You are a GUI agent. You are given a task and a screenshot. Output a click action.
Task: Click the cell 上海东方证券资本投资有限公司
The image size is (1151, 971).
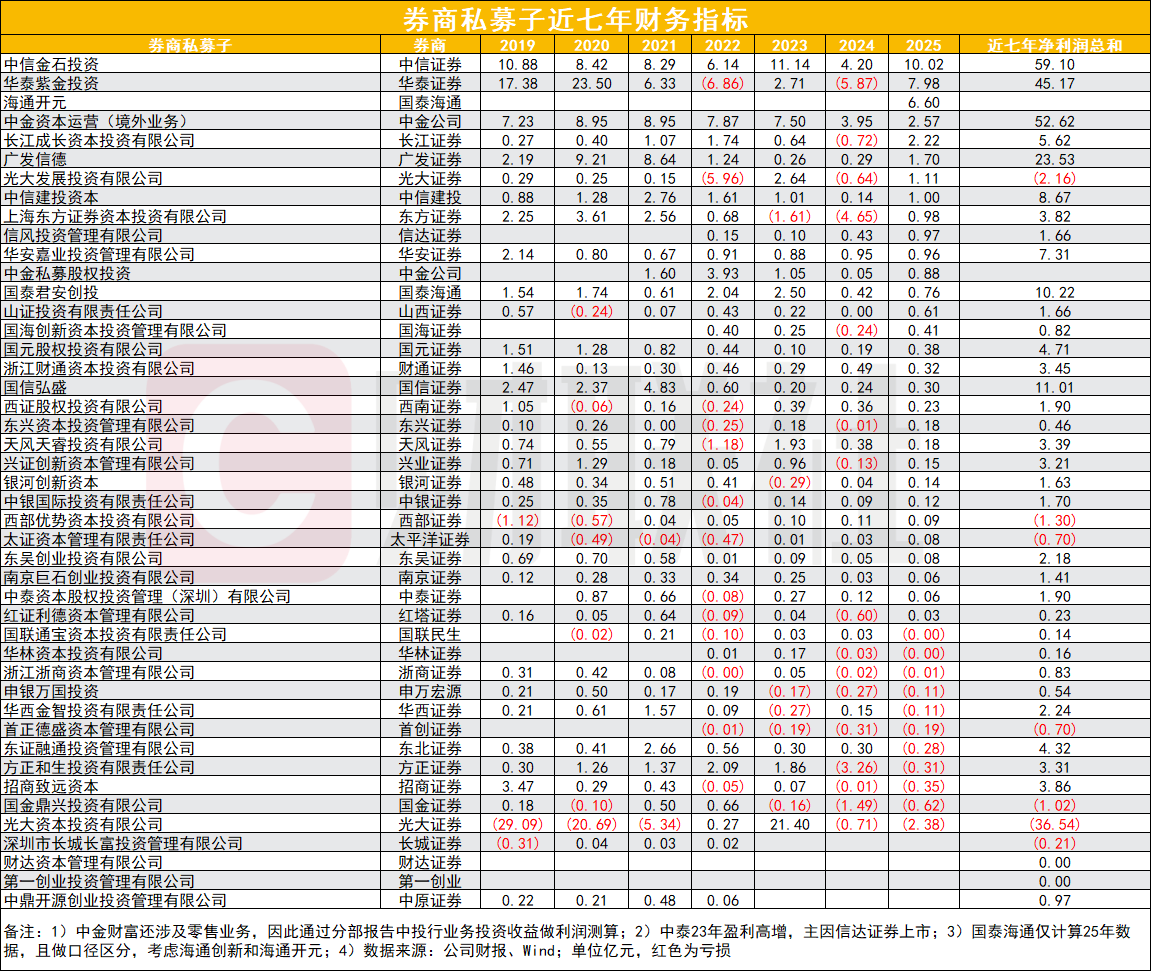(x=115, y=217)
